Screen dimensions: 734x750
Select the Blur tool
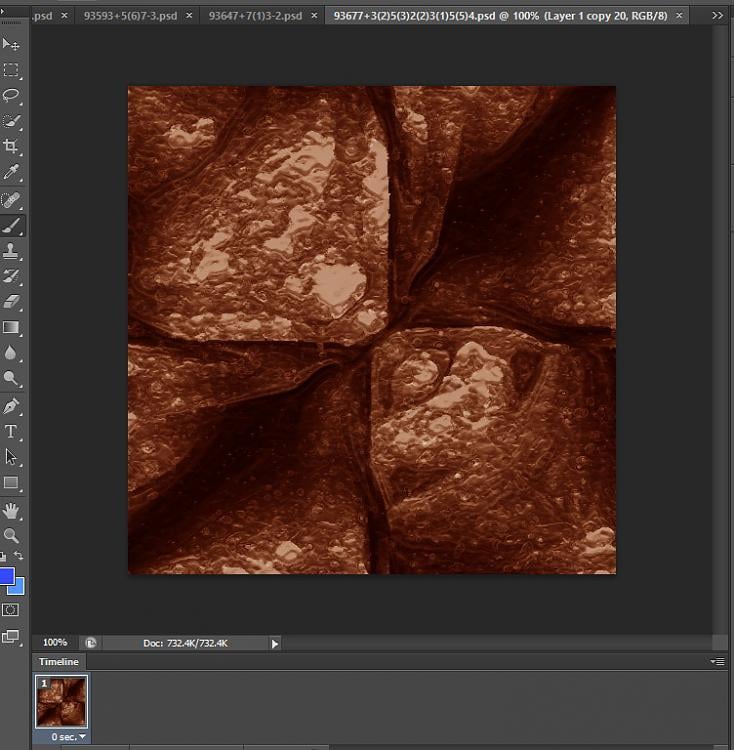[11, 353]
